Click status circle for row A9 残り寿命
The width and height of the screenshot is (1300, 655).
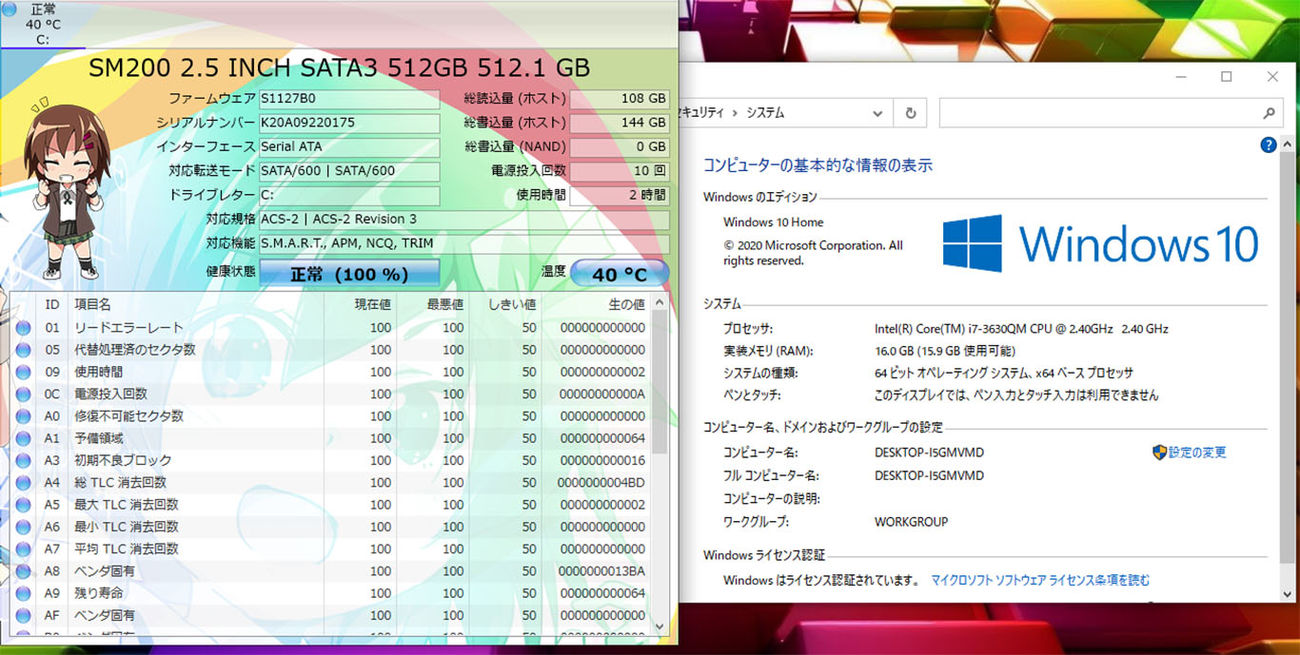23,593
